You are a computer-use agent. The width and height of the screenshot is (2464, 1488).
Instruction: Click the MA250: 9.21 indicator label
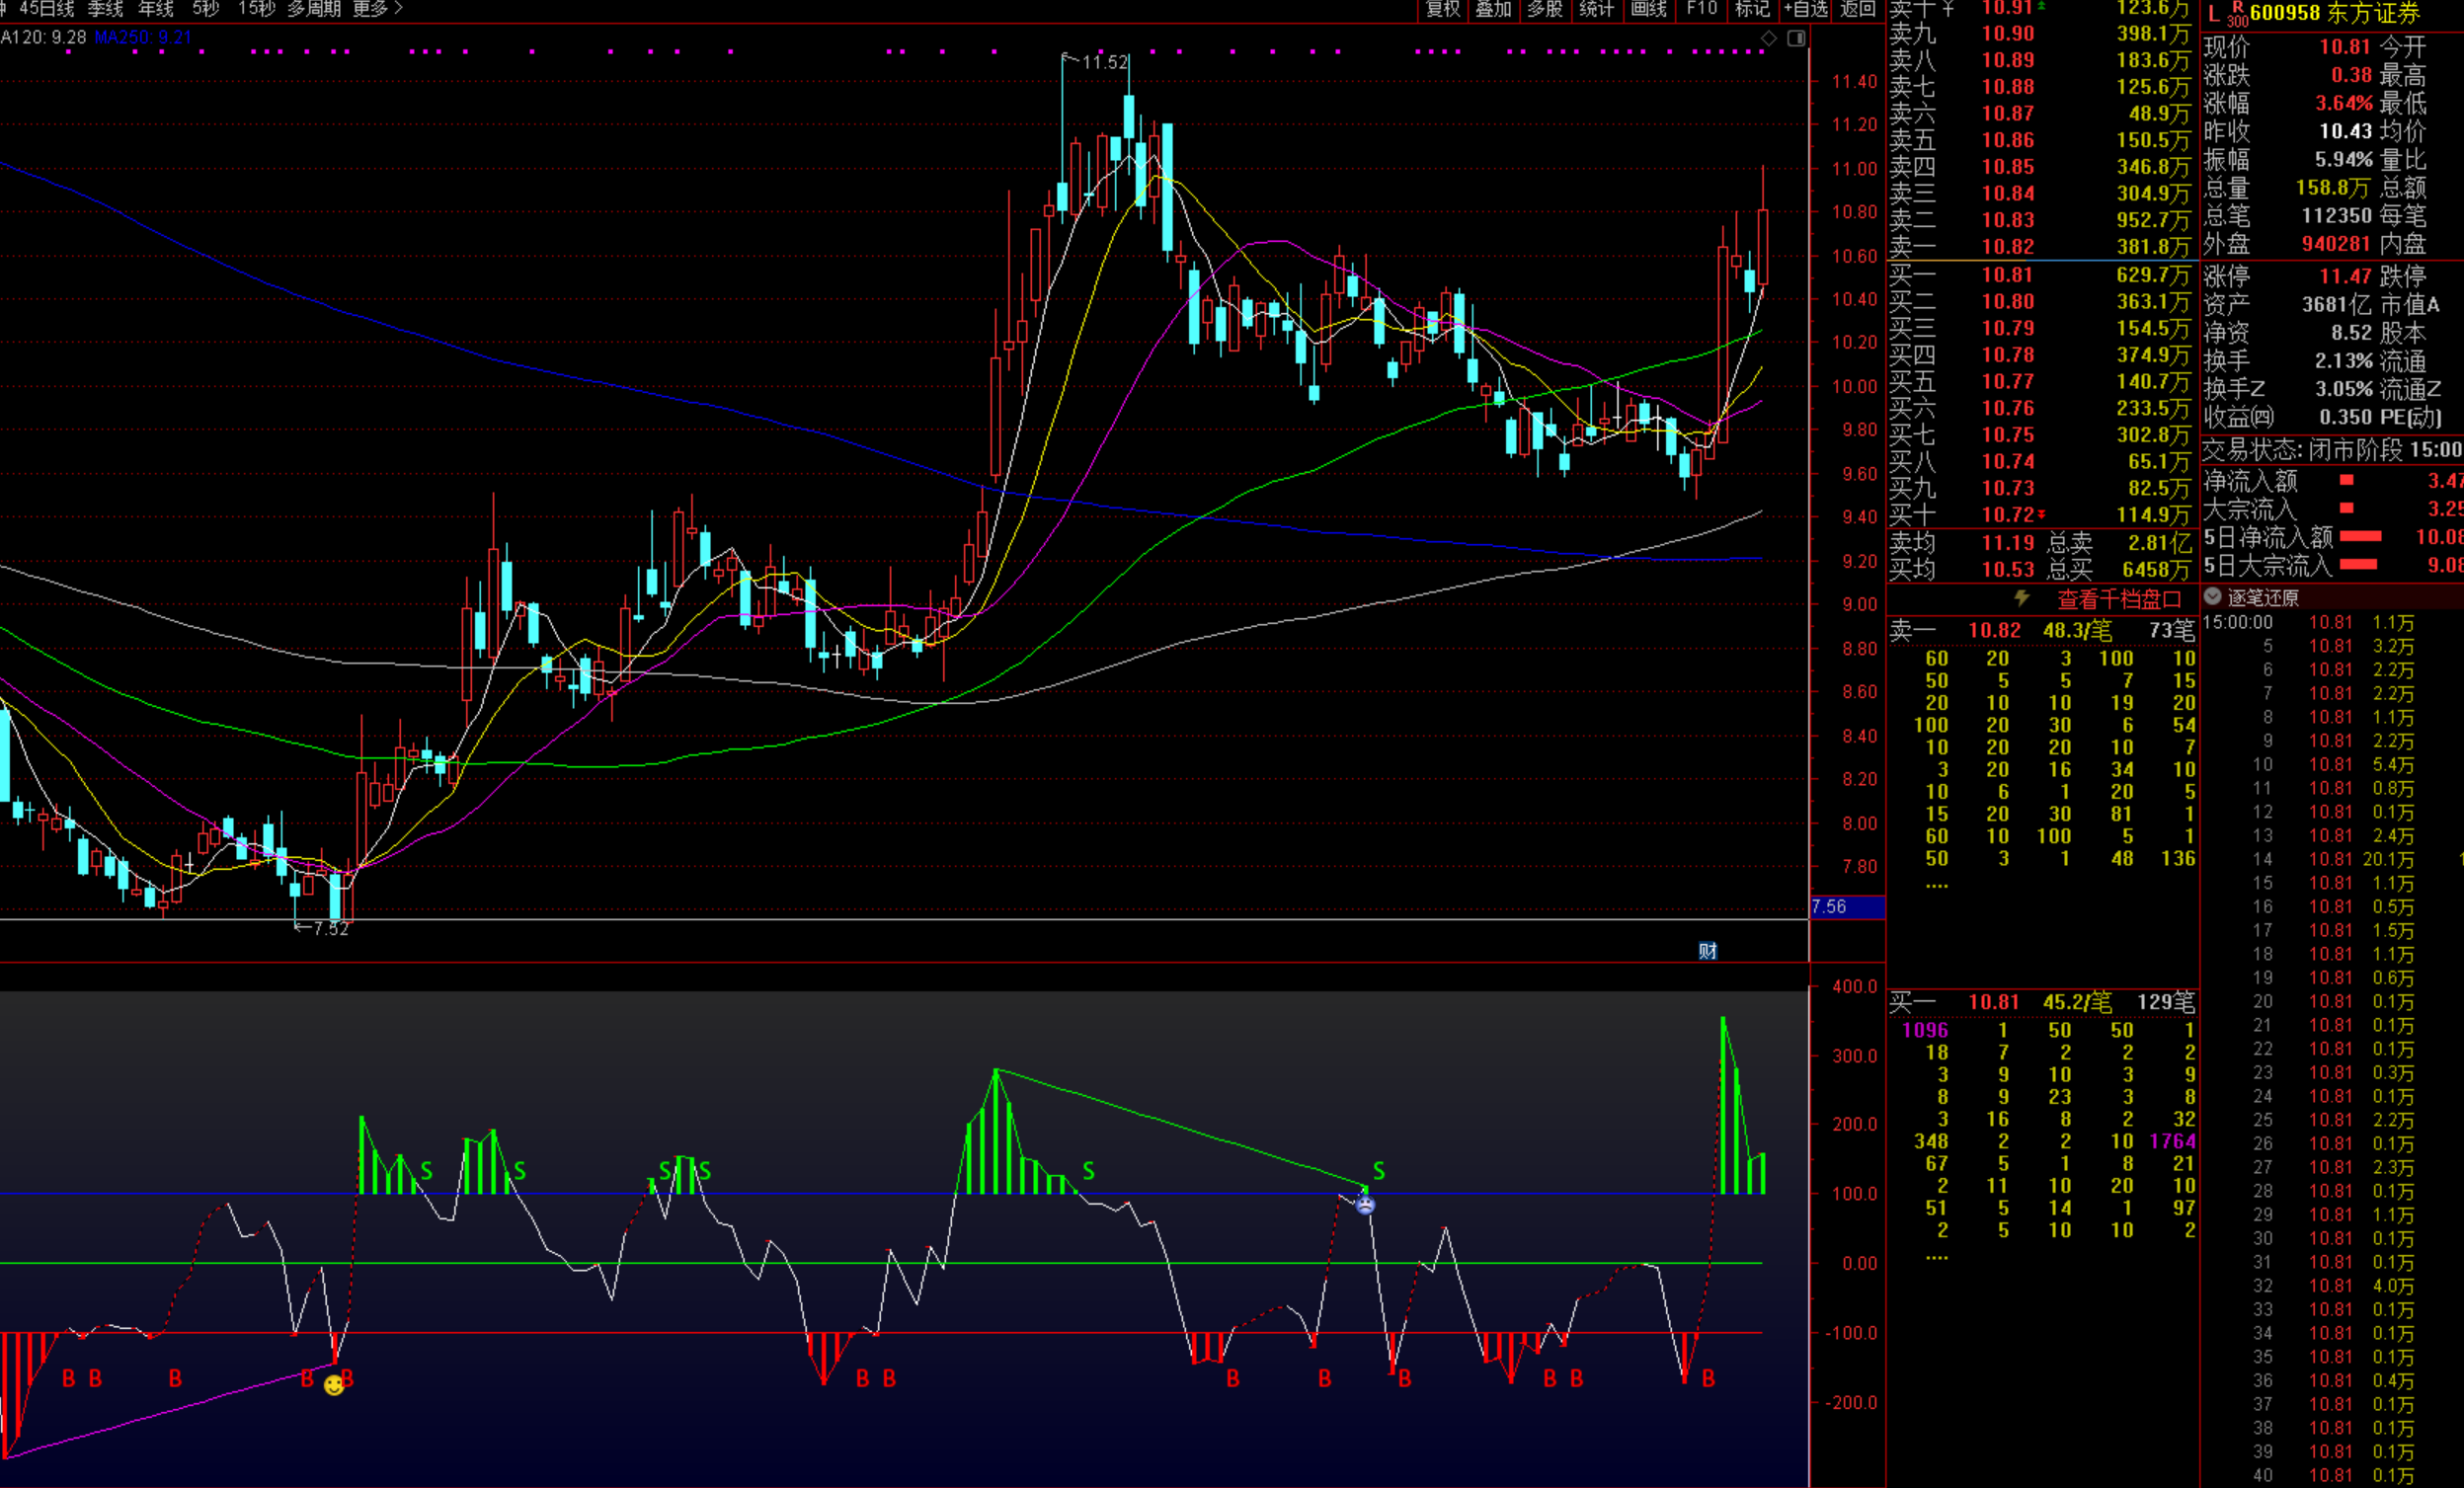[x=143, y=37]
